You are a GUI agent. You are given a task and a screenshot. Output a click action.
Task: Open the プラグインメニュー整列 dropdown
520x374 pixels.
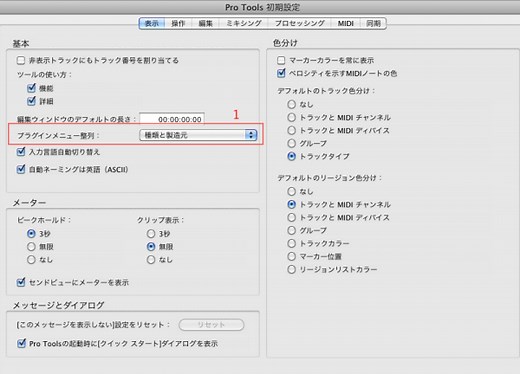point(198,135)
